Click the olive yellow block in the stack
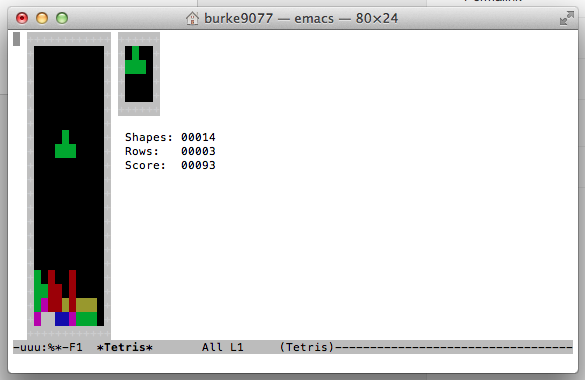 (87, 305)
